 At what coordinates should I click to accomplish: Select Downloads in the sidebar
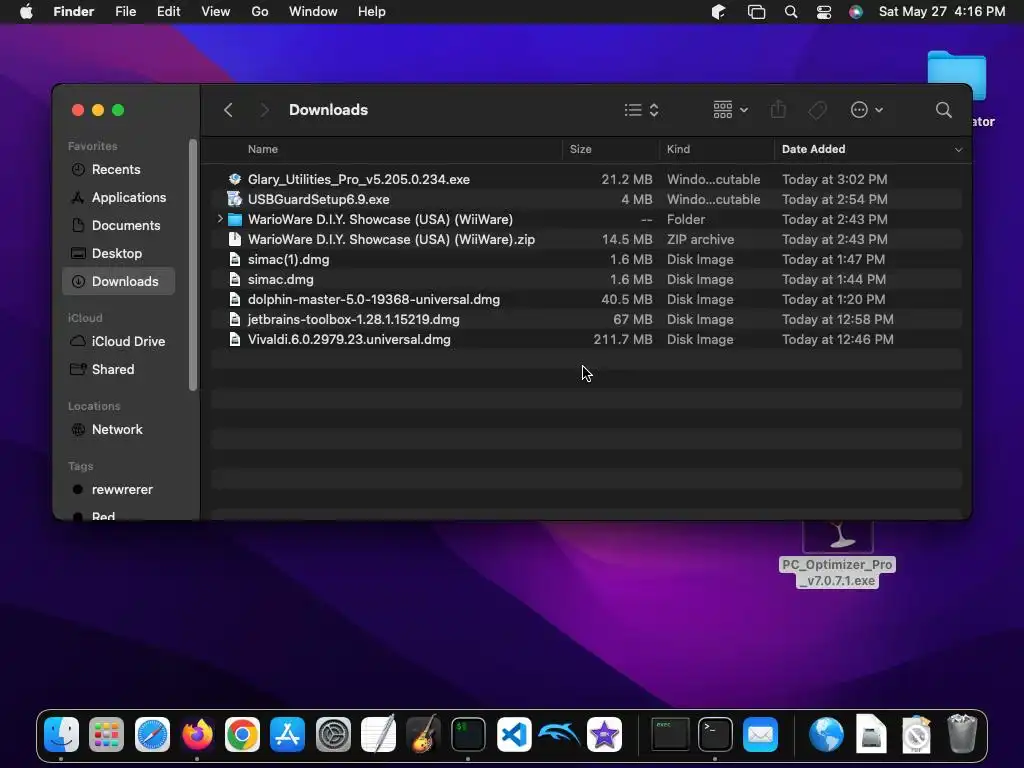[118, 281]
